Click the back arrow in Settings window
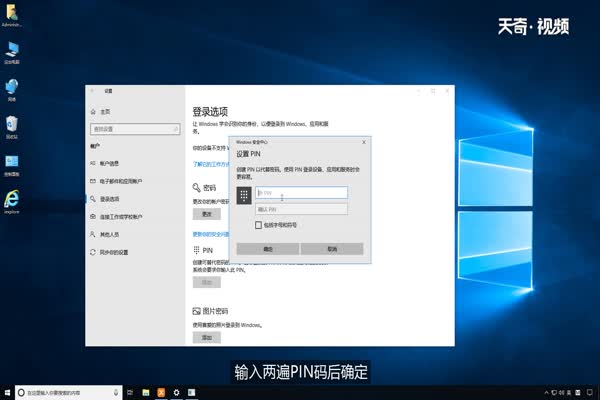Screen dimensions: 600x400 [92, 91]
